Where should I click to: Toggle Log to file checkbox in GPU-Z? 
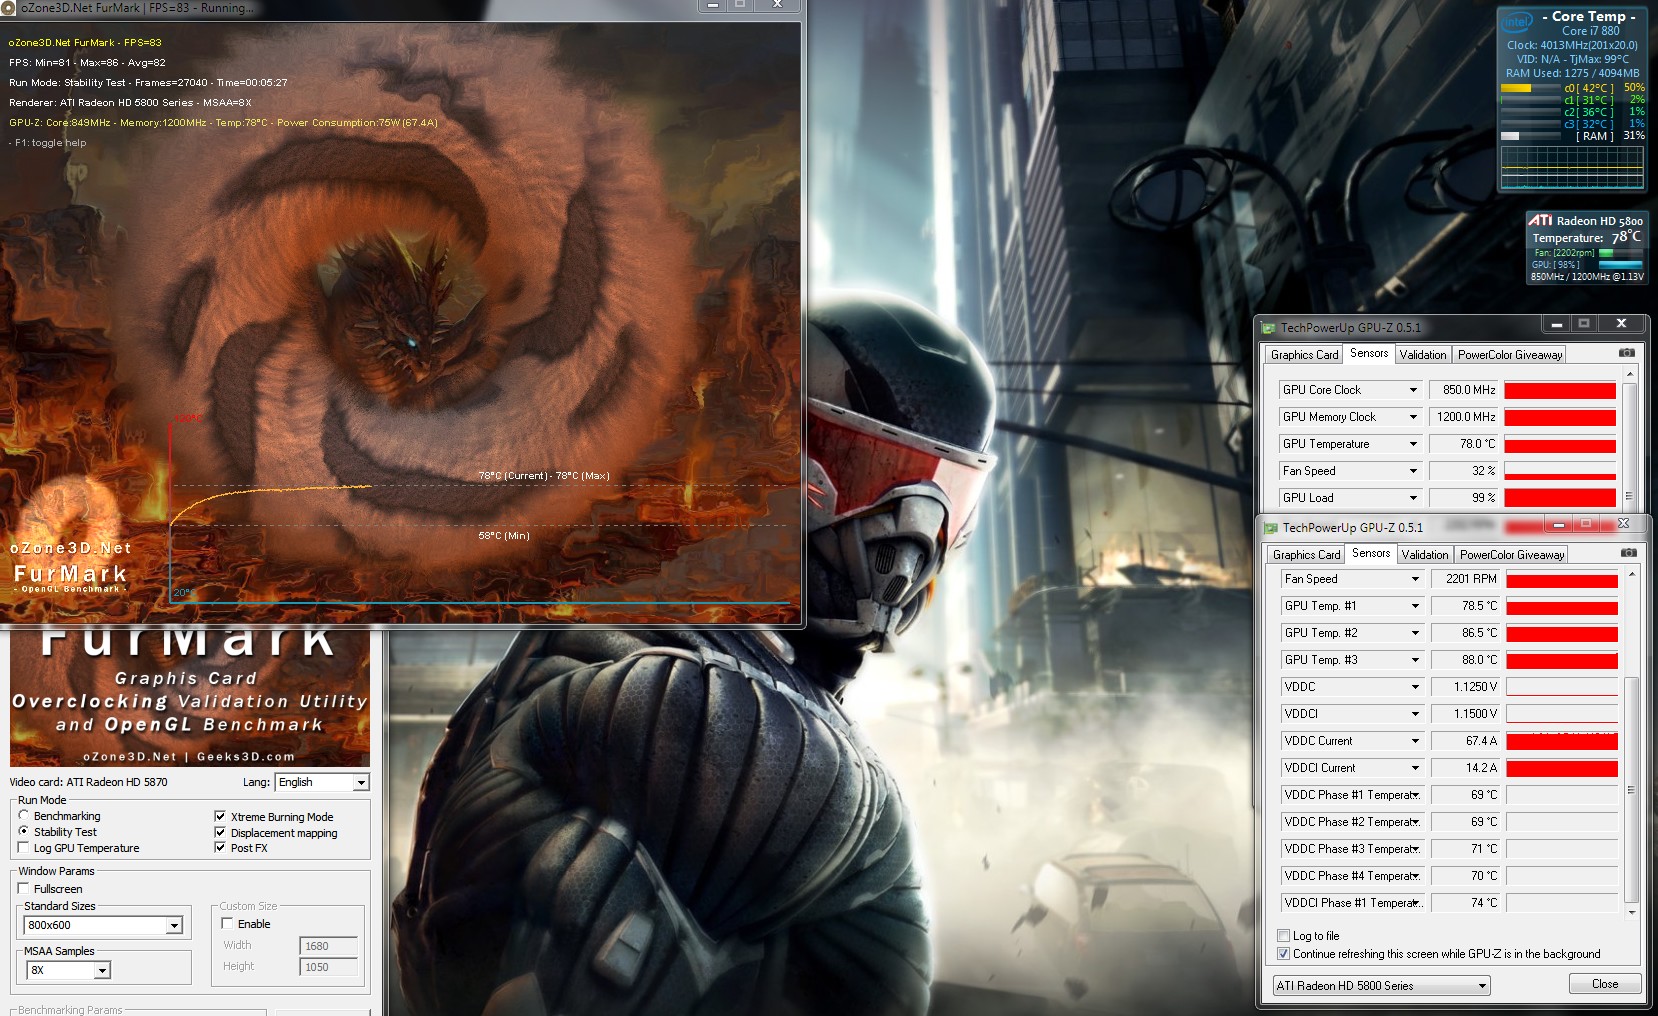pos(1283,936)
